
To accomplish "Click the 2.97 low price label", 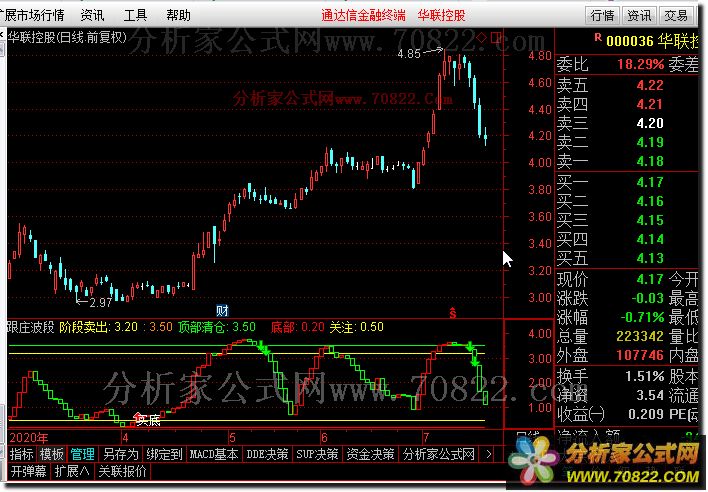I will pyautogui.click(x=100, y=302).
